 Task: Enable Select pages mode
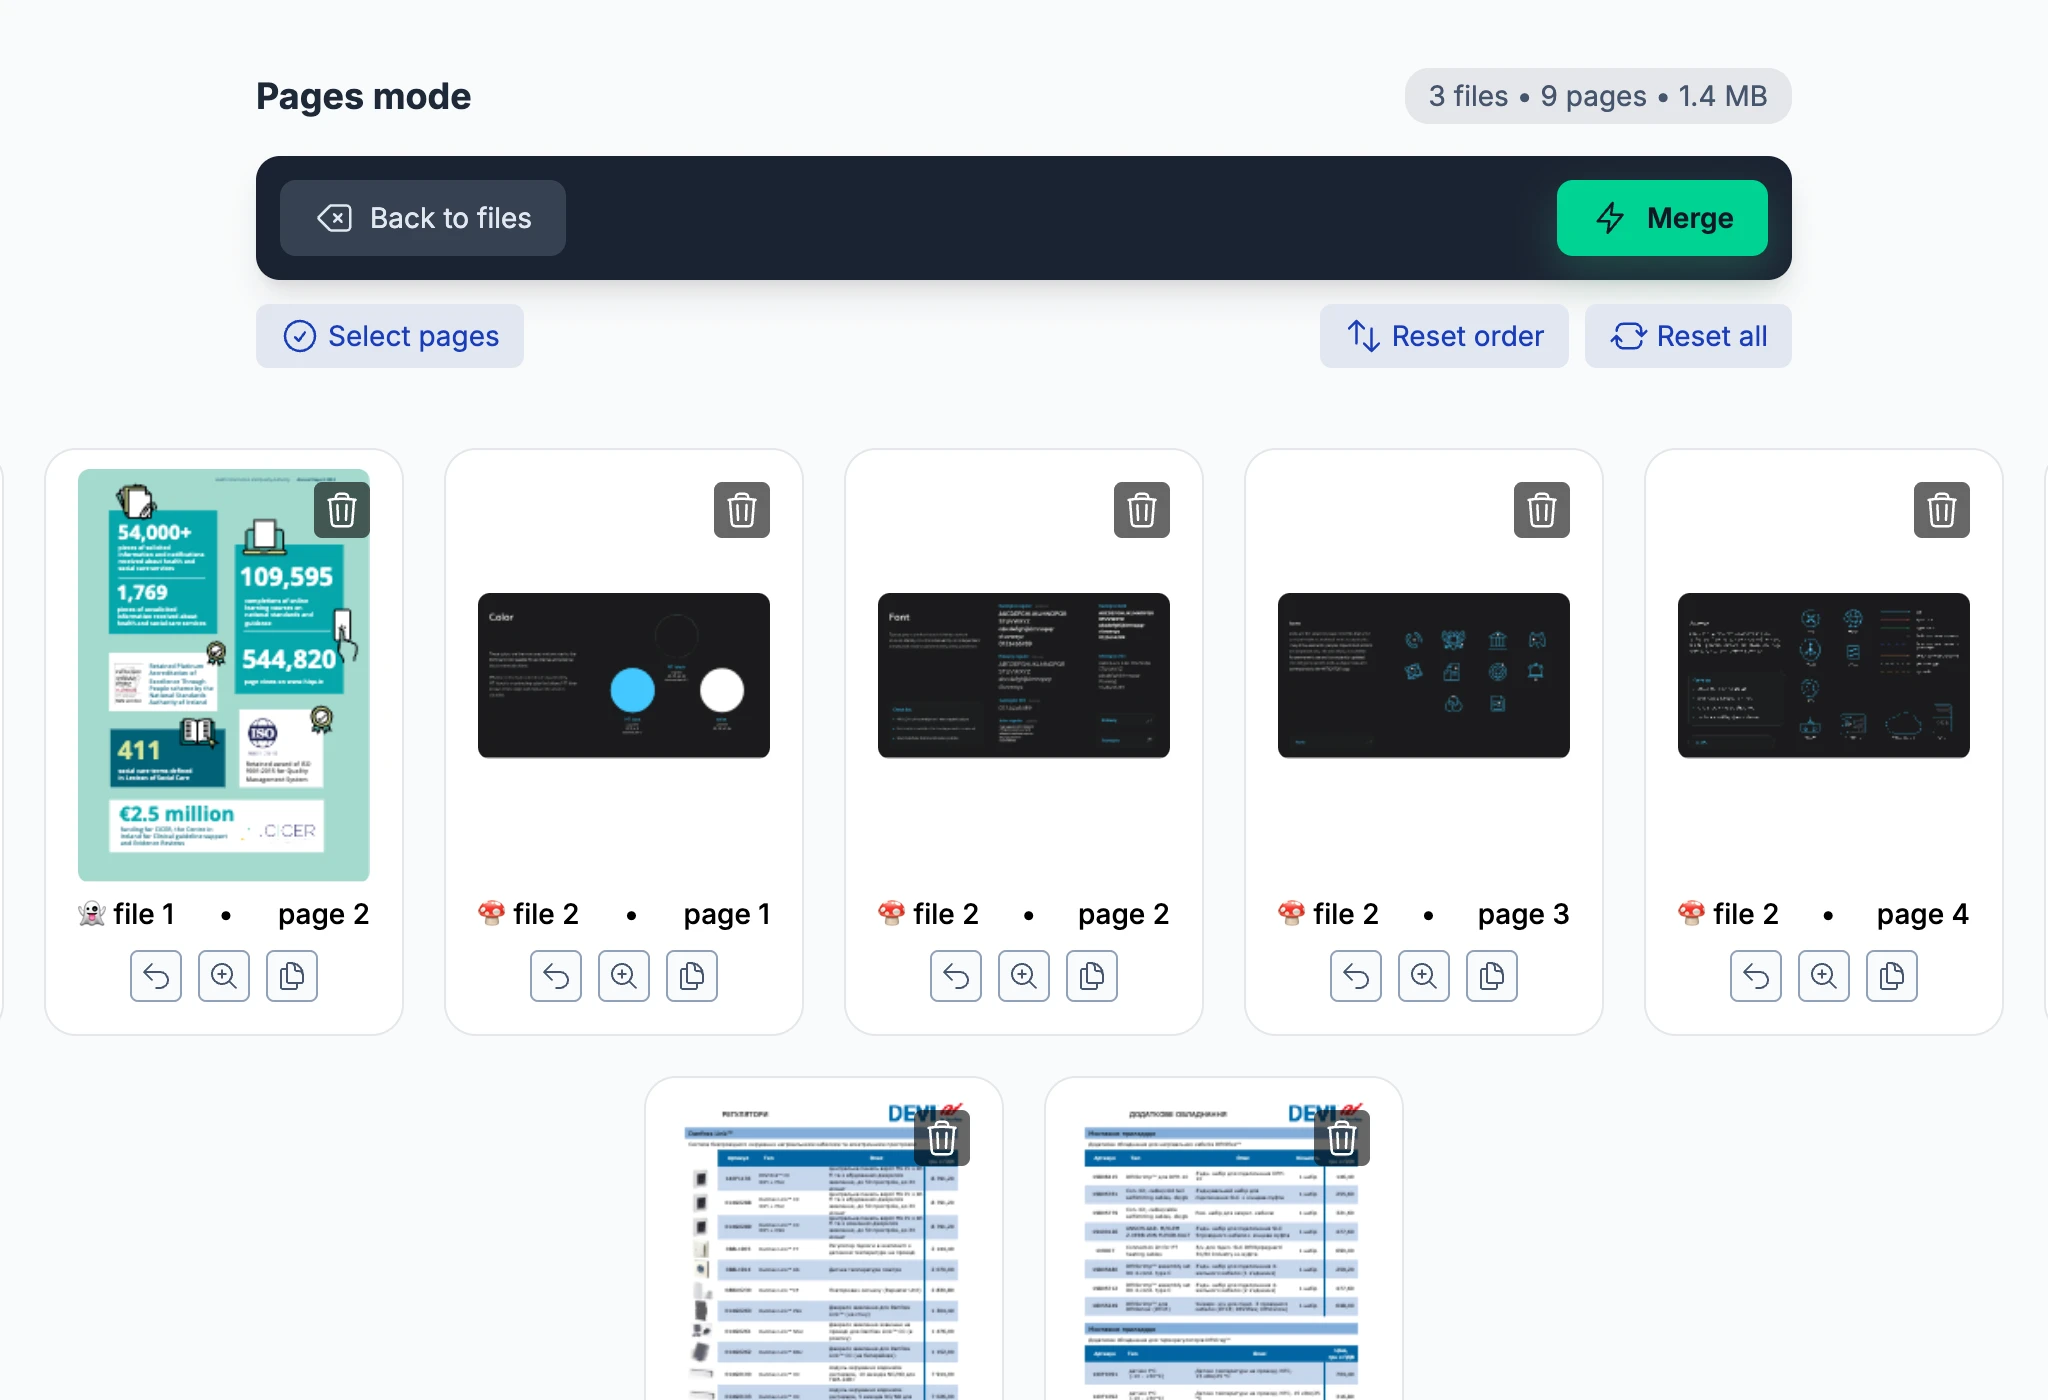pos(390,336)
